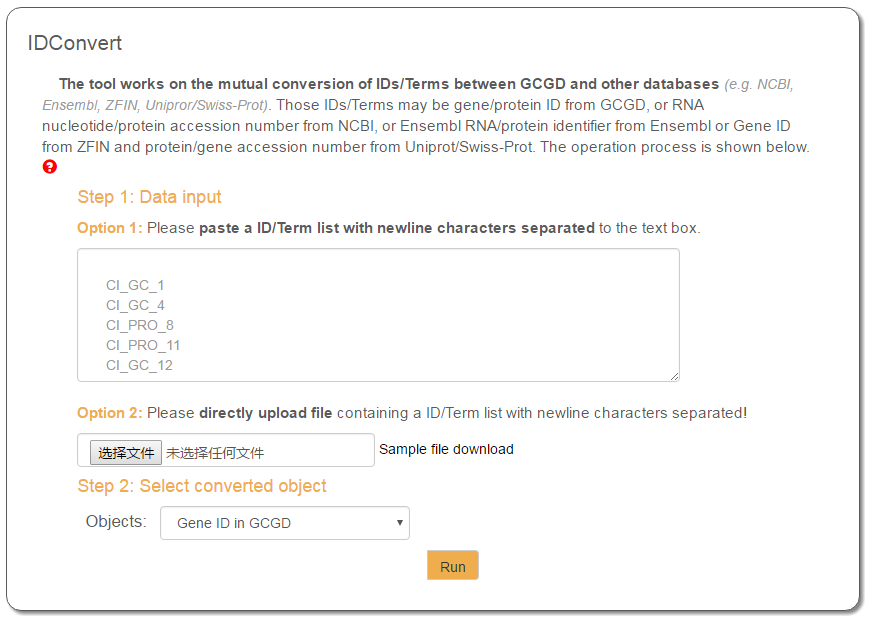Click the IDConvert page heading
Viewport: 870px width, 619px height.
[x=75, y=43]
